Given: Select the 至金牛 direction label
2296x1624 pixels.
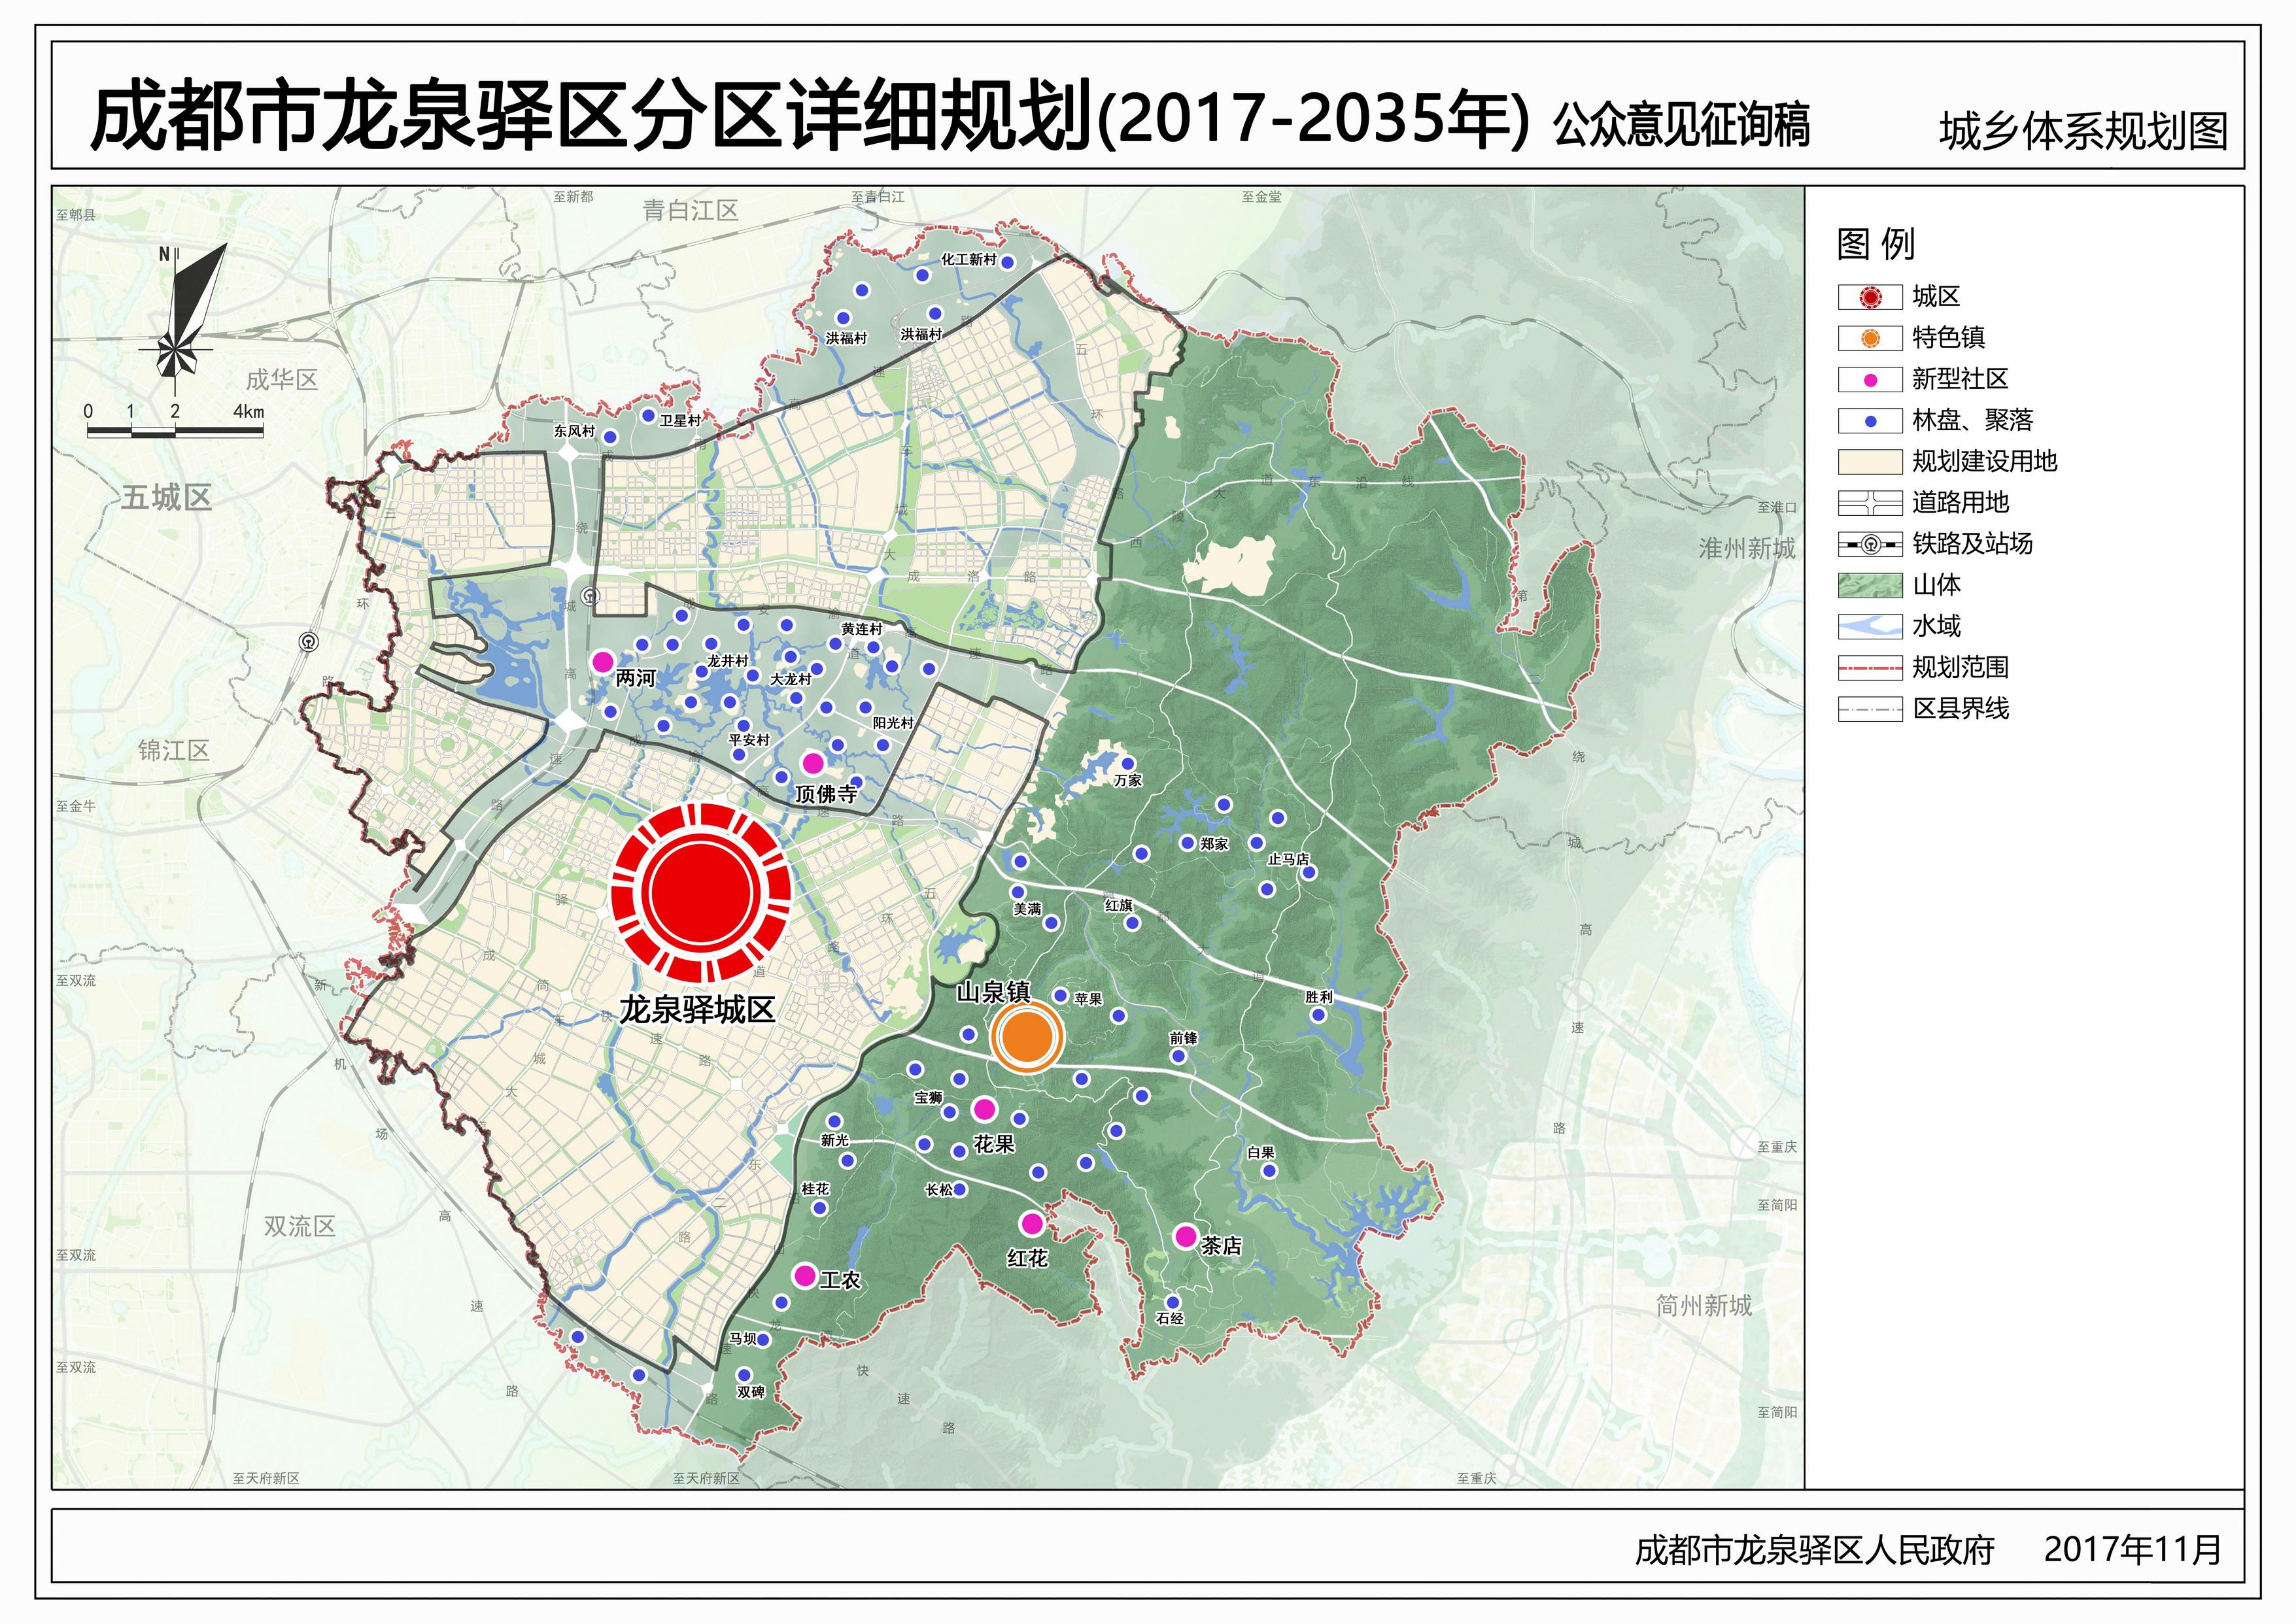Looking at the screenshot, I should pos(76,805).
